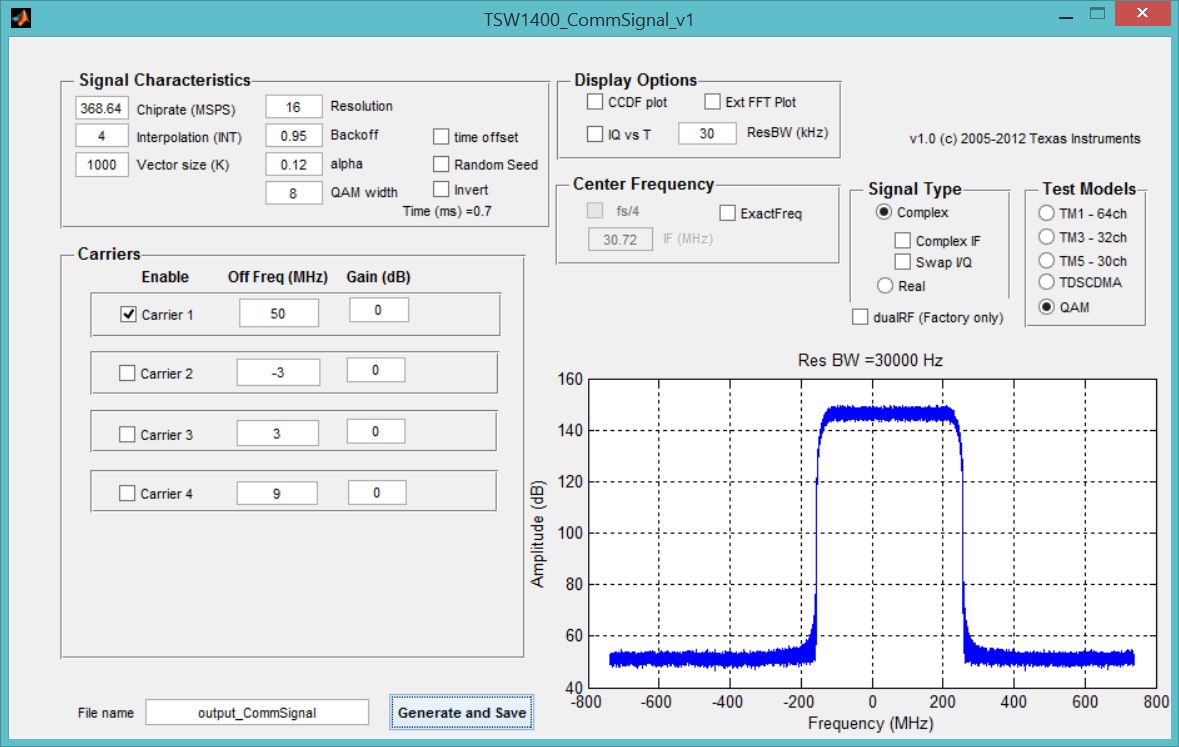Tick the Swap I/Q checkbox
Image resolution: width=1179 pixels, height=747 pixels.
(902, 262)
